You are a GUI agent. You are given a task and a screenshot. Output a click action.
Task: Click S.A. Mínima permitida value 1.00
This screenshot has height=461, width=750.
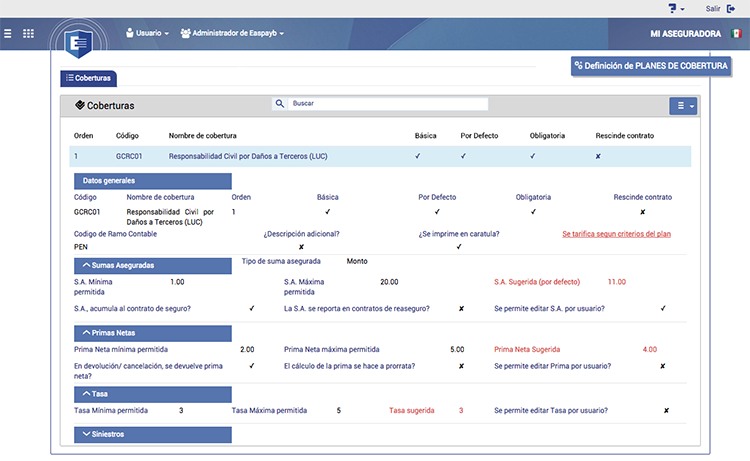(x=177, y=282)
